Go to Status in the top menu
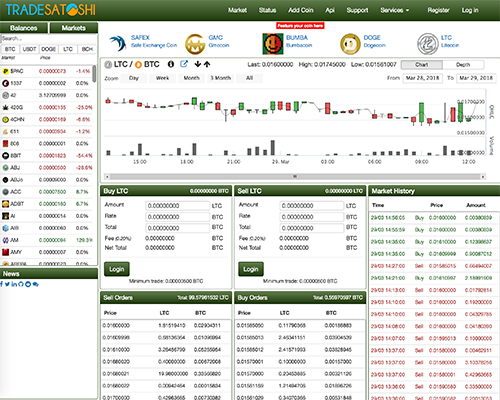The width and height of the screenshot is (500, 400). pos(267,10)
